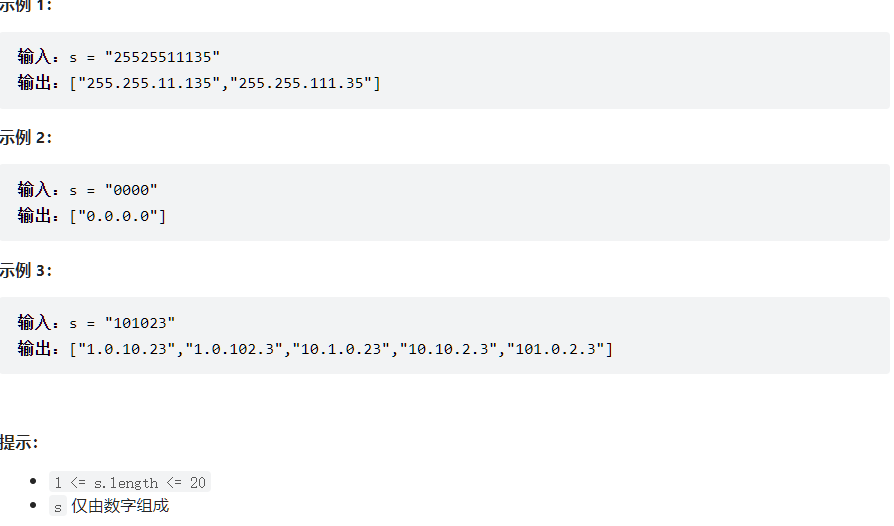Click the "10.10.2.3" output value
894x526 pixels.
[x=450, y=349]
